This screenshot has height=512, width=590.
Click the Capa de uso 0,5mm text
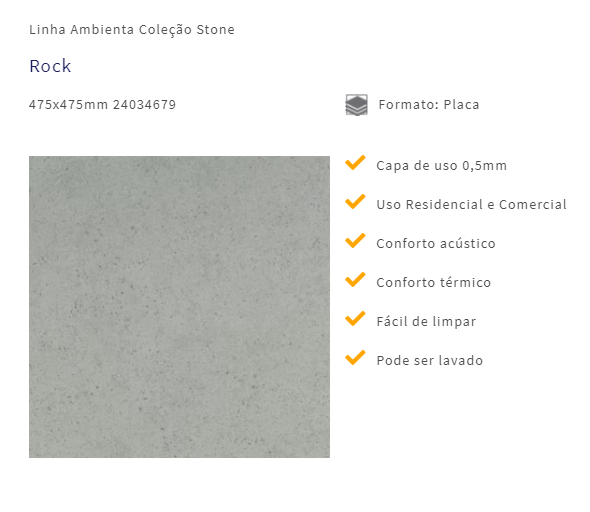441,166
